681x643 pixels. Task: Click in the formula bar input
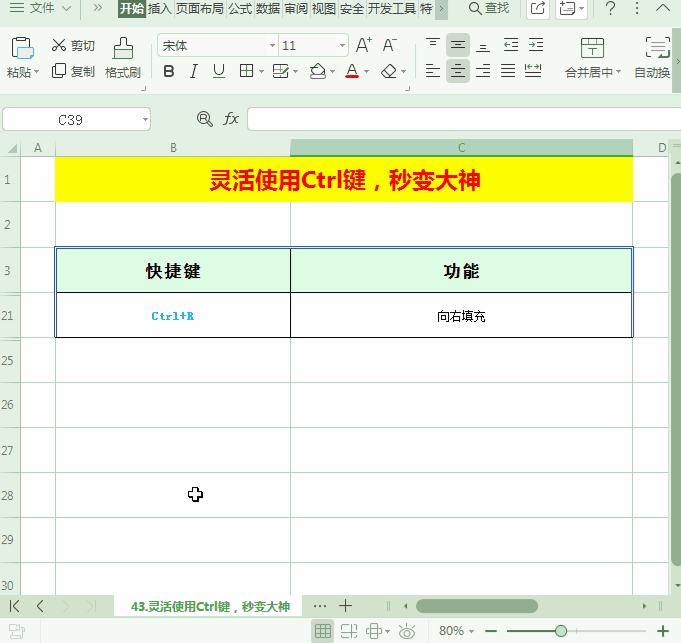[464, 119]
